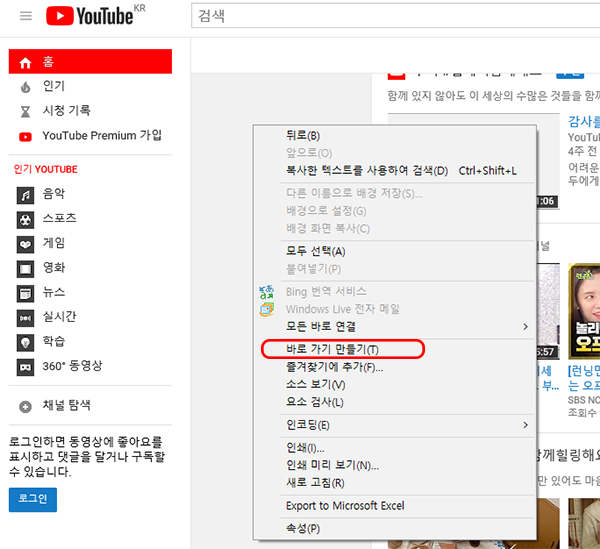
Task: Click the live broadcast icon
Action: 25,318
